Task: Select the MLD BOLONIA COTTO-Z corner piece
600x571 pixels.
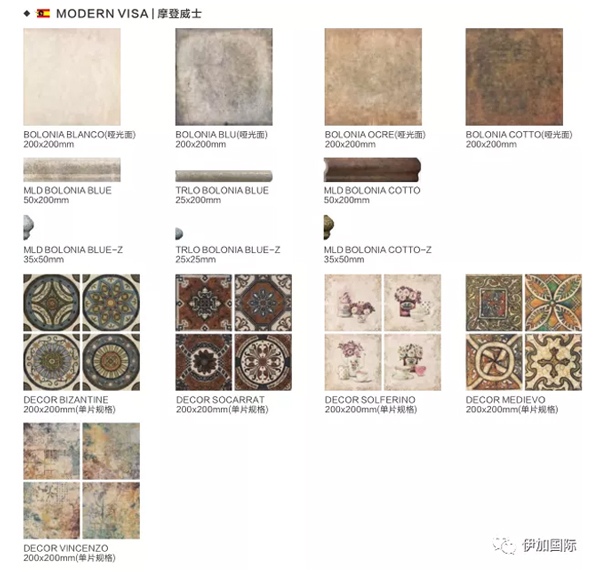Action: [329, 227]
